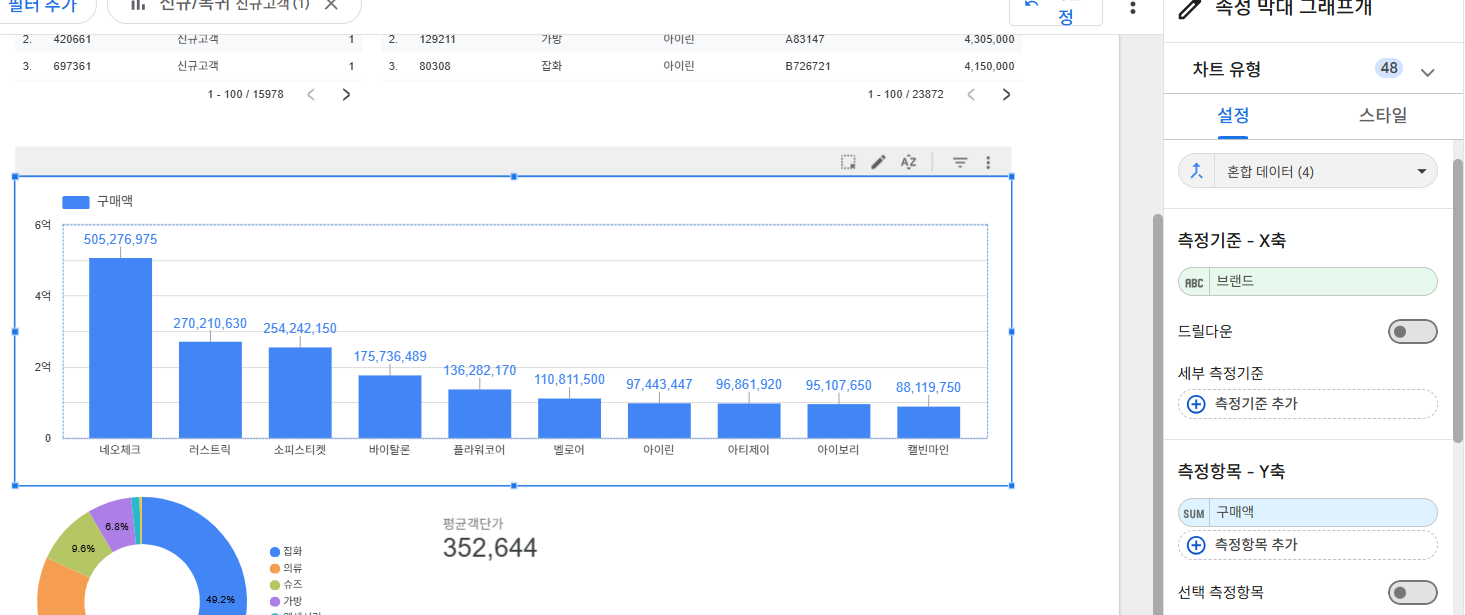The width and height of the screenshot is (1465, 615).
Task: Click the 아티제이 axis label
Action: (x=749, y=450)
